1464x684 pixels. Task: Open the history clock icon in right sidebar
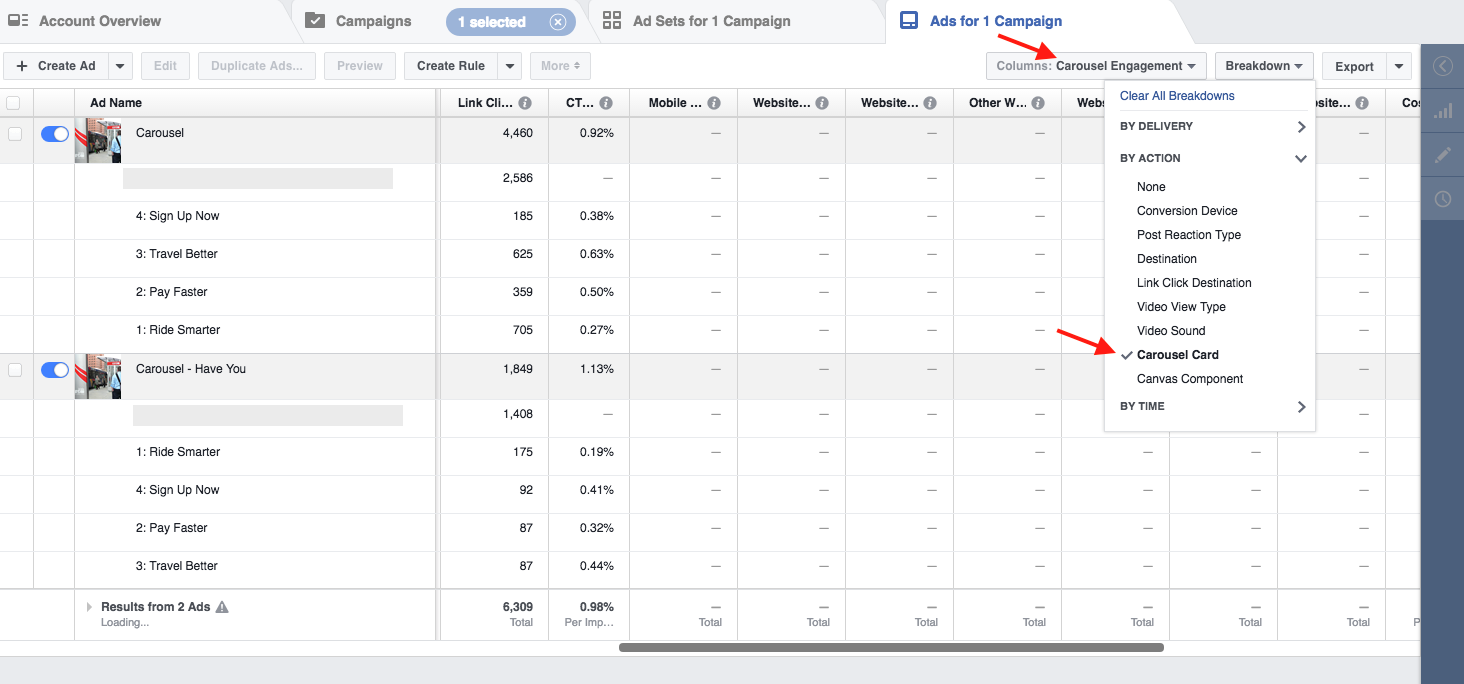click(x=1443, y=198)
